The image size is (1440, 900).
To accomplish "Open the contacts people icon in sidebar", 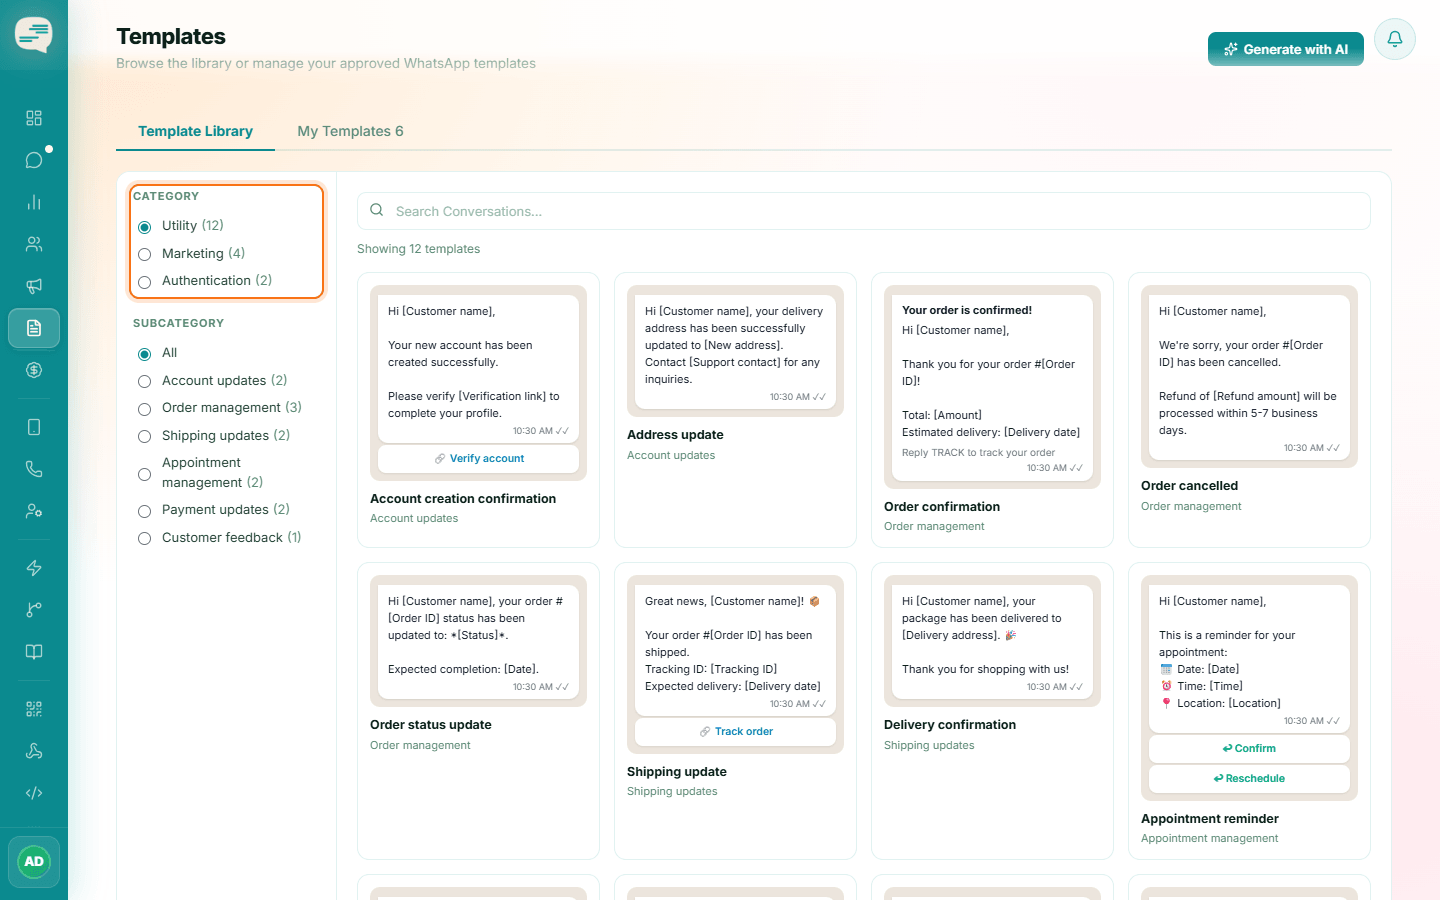I will coord(34,244).
